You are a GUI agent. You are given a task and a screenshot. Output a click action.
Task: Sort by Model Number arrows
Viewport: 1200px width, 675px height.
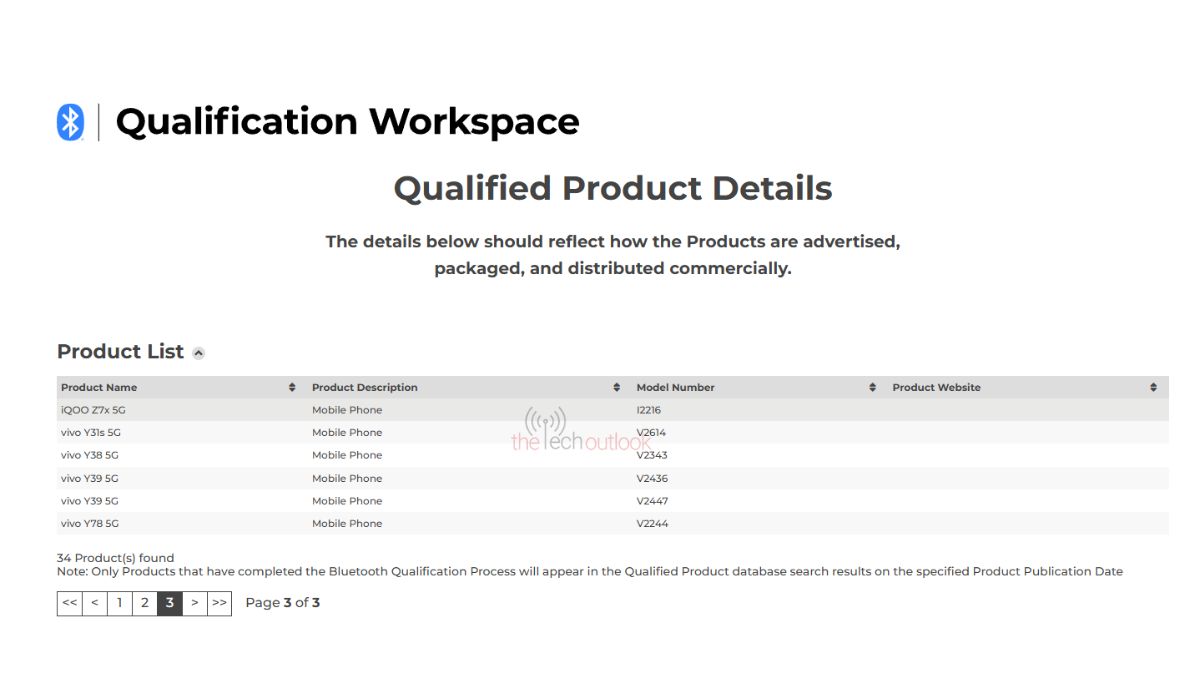click(872, 387)
